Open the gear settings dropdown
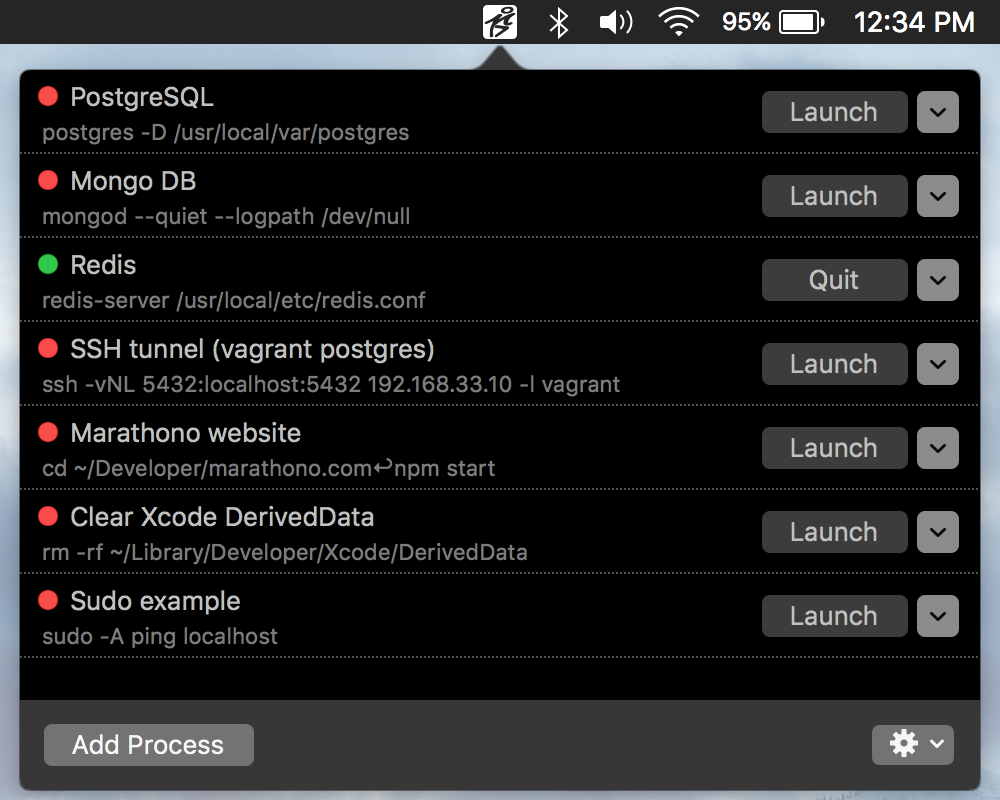Image resolution: width=1000 pixels, height=800 pixels. (913, 744)
